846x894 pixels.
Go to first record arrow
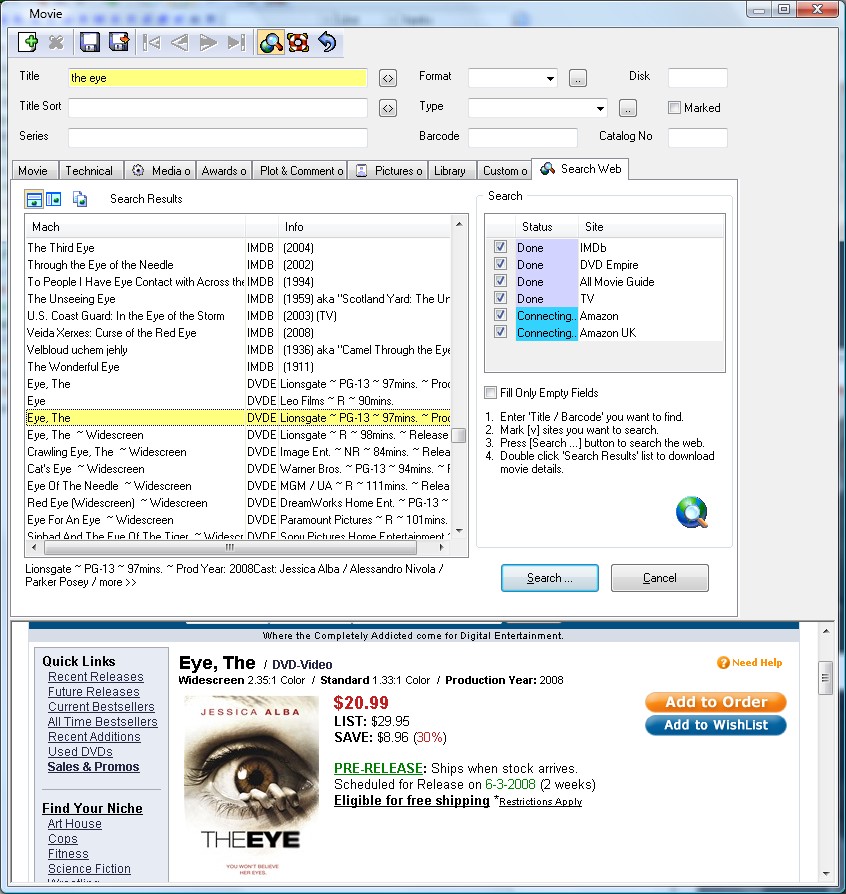(x=151, y=43)
